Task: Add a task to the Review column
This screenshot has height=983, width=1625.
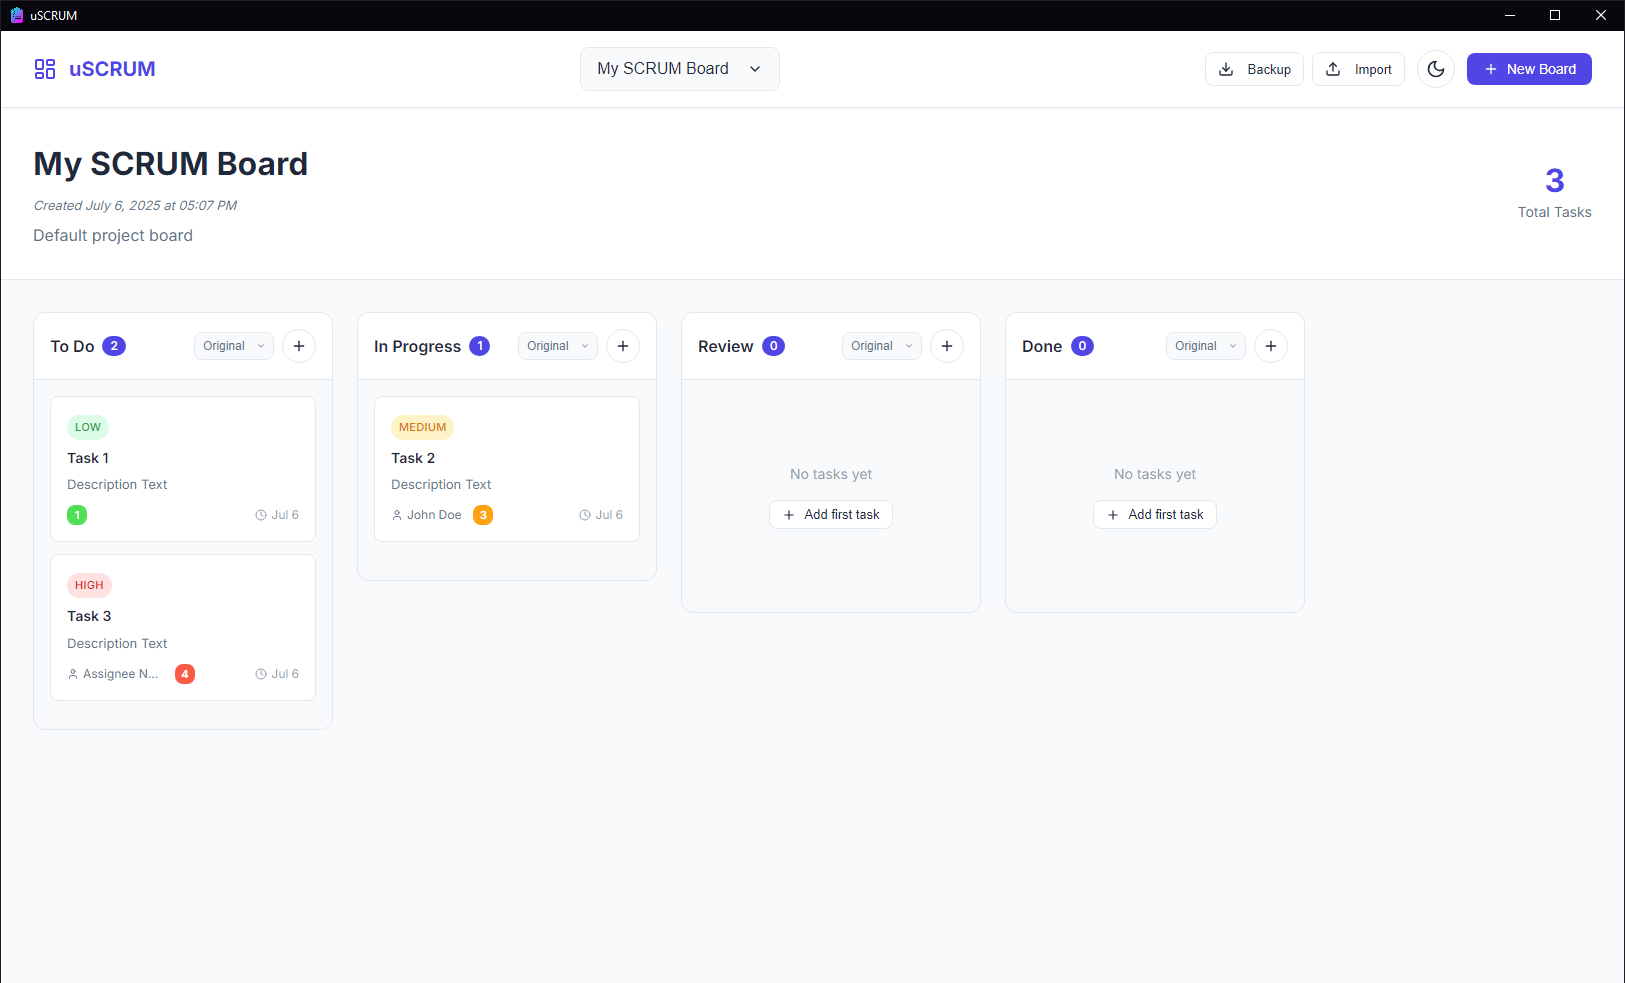Action: [947, 346]
